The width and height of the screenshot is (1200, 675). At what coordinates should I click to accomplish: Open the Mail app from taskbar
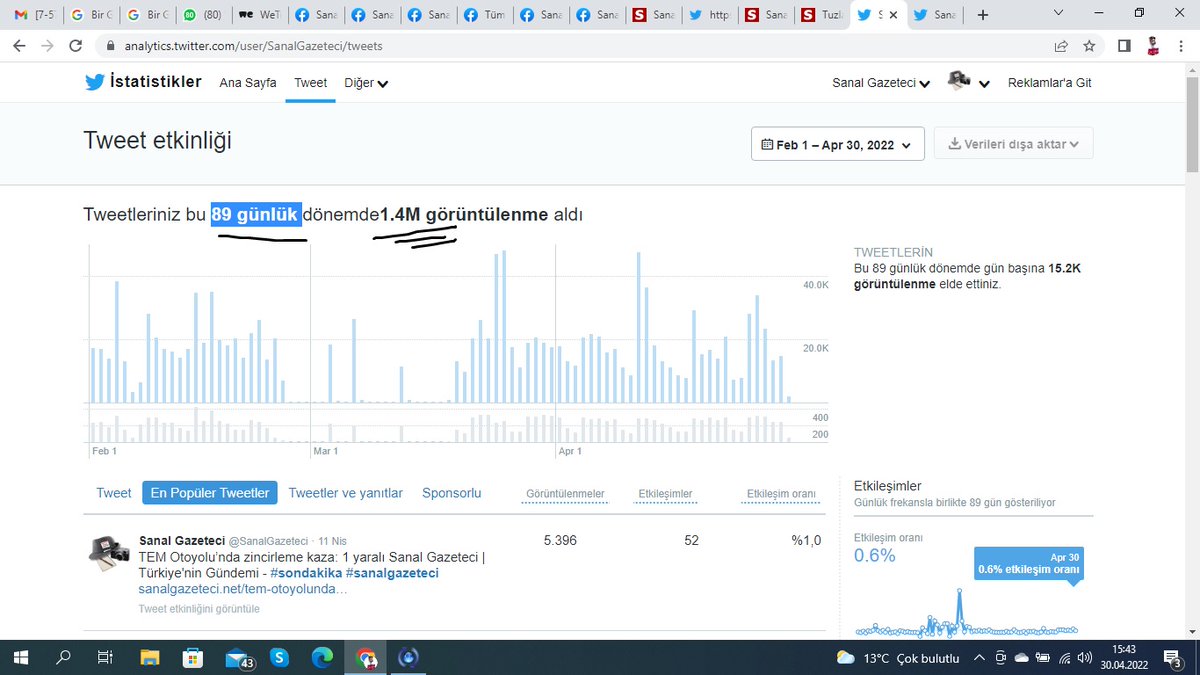[x=239, y=658]
